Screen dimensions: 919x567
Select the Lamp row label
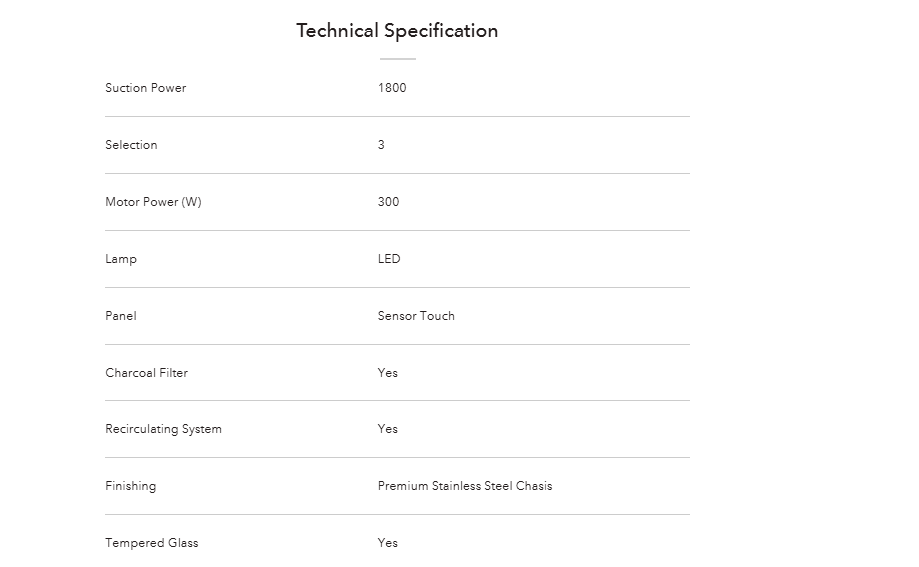pyautogui.click(x=121, y=259)
